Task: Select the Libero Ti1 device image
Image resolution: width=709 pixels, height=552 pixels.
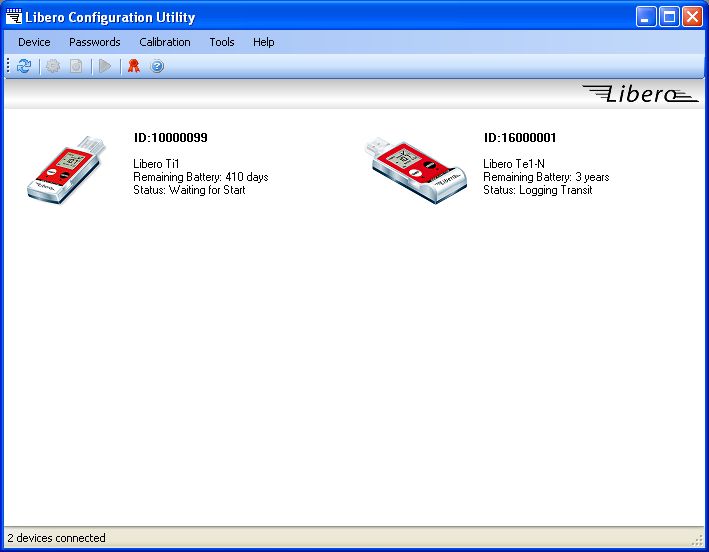Action: click(x=66, y=170)
